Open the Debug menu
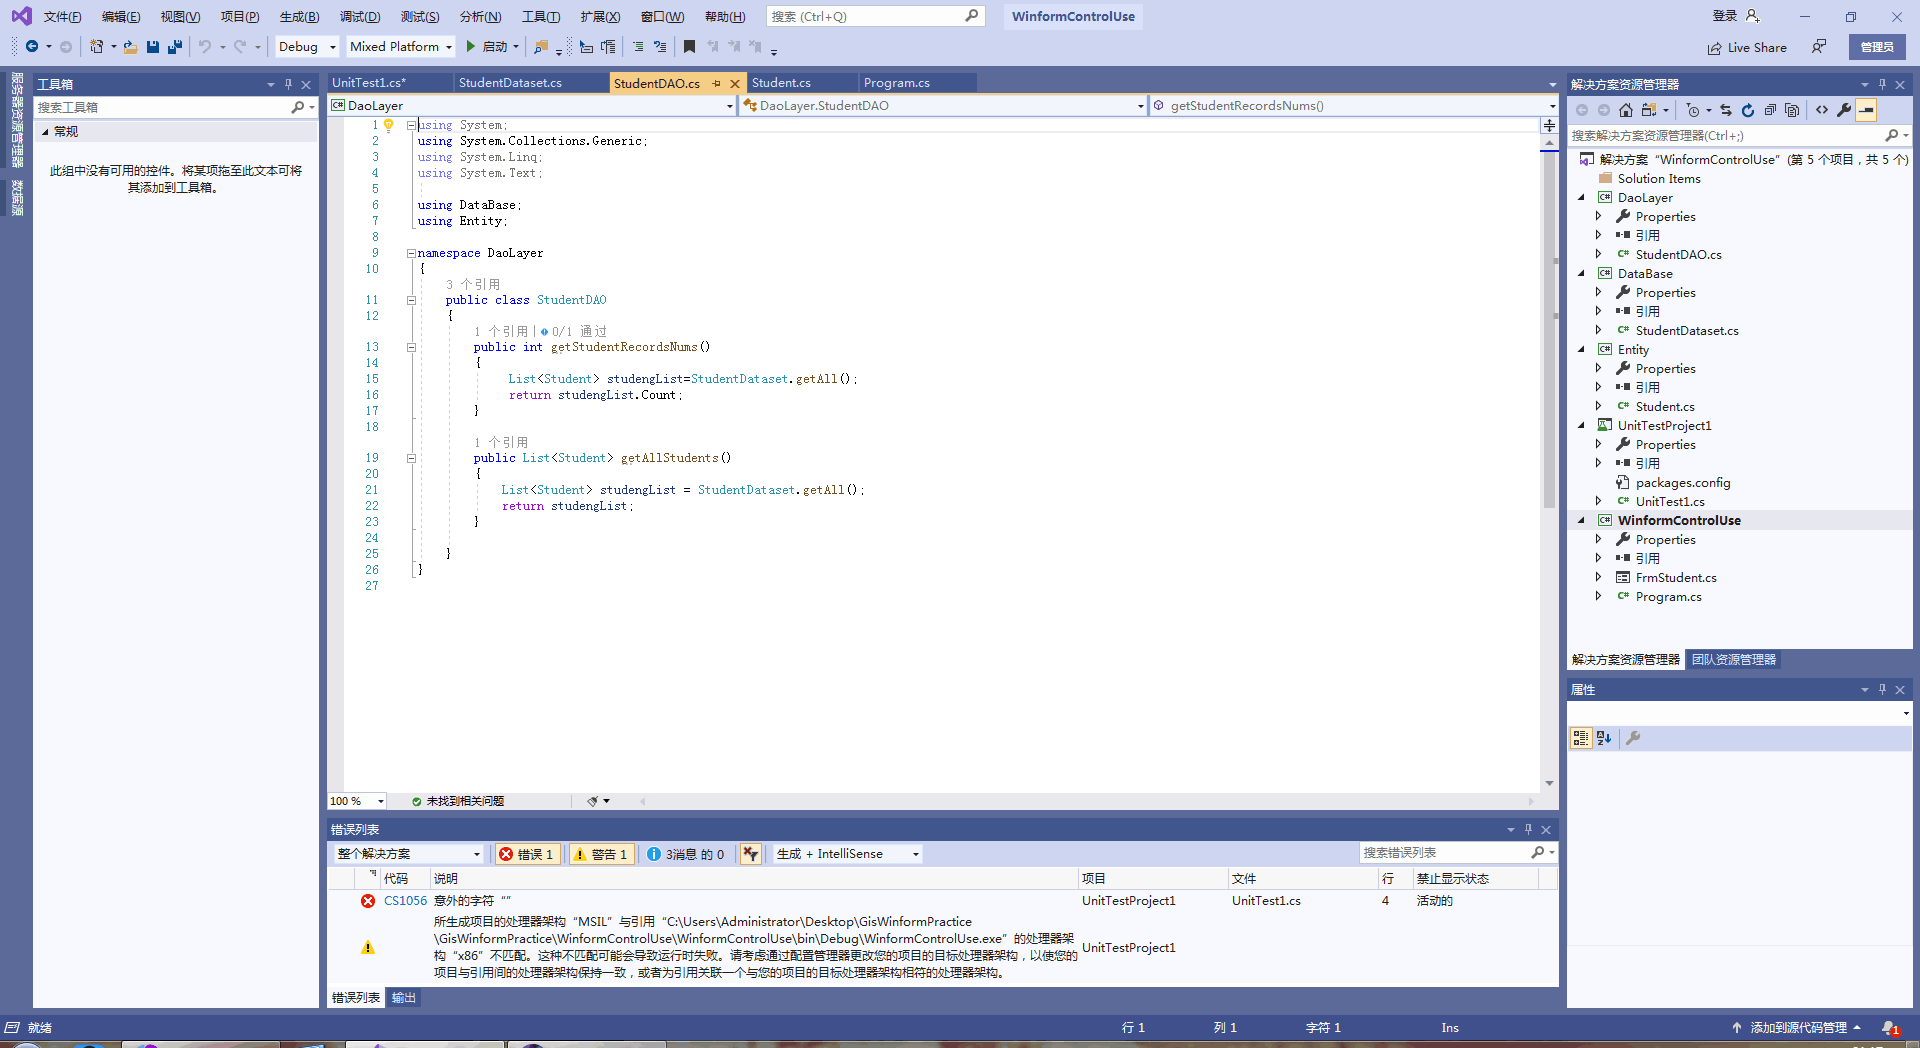The height and width of the screenshot is (1048, 1920). 360,16
